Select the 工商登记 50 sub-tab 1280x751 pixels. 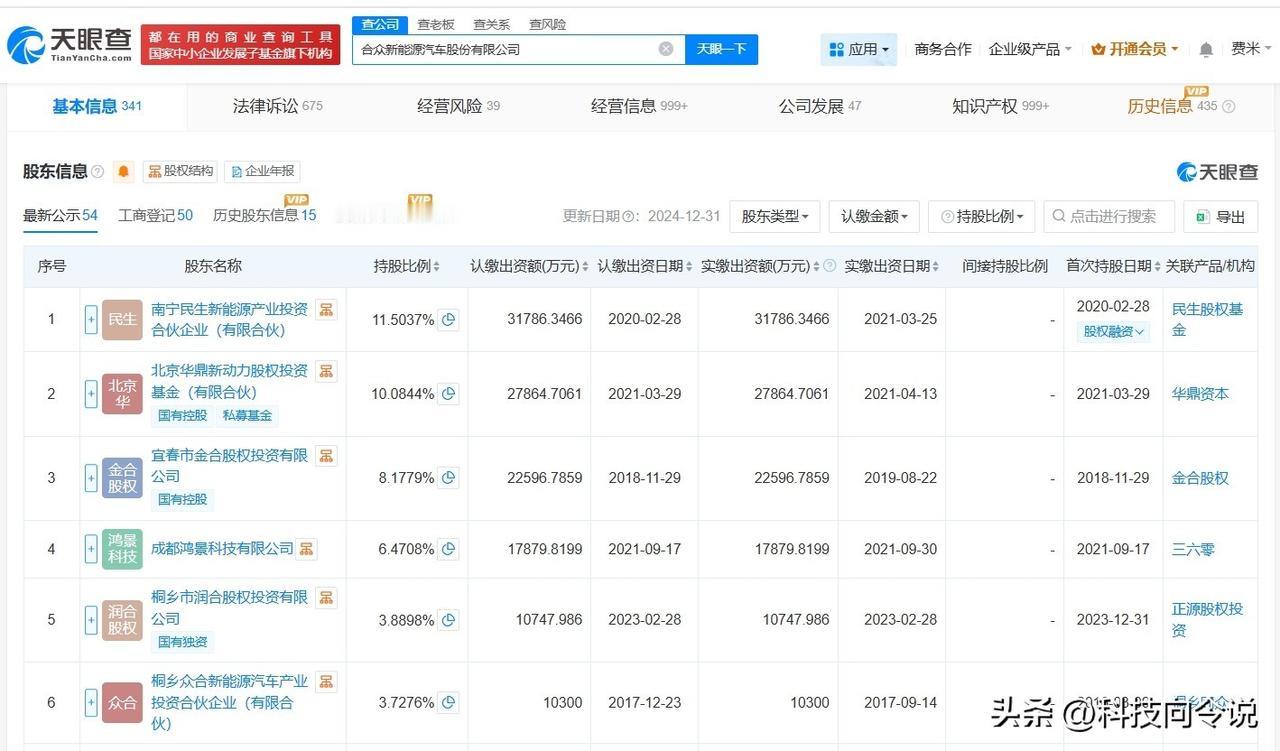156,215
